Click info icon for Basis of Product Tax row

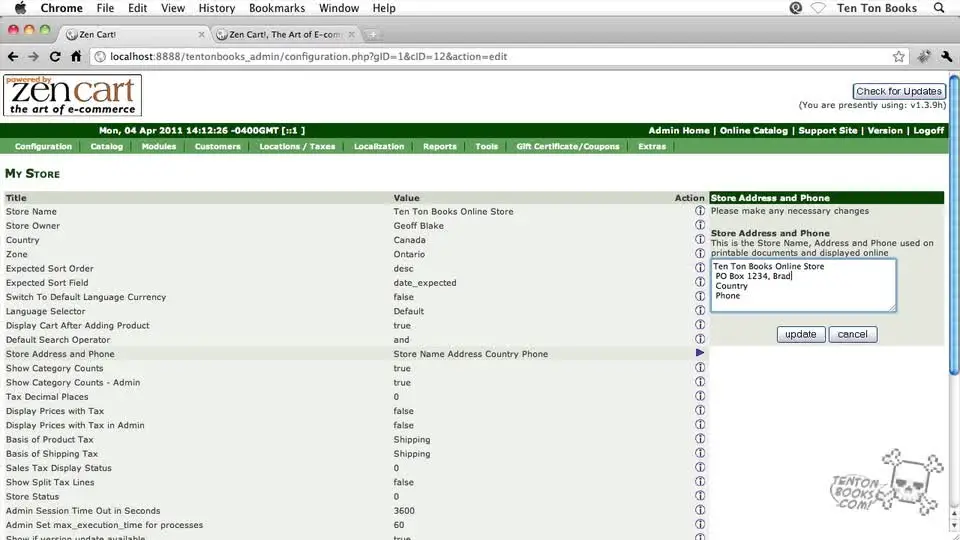pos(700,438)
